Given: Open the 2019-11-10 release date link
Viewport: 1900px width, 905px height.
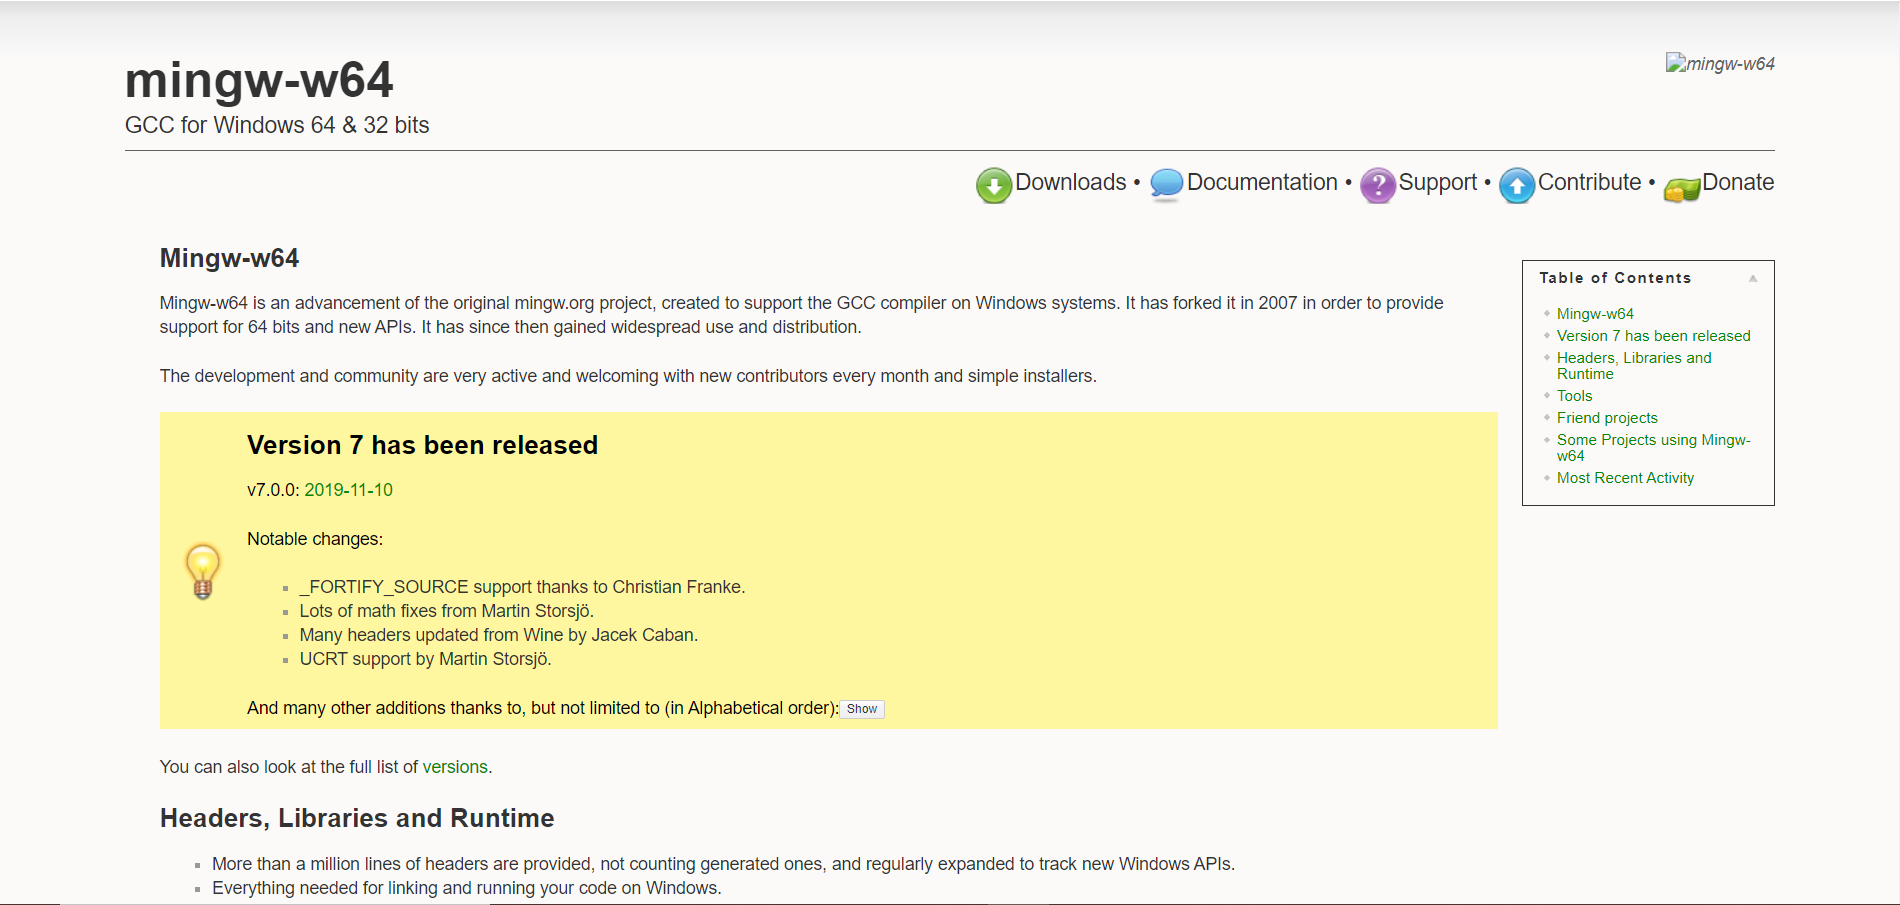Looking at the screenshot, I should (x=348, y=490).
